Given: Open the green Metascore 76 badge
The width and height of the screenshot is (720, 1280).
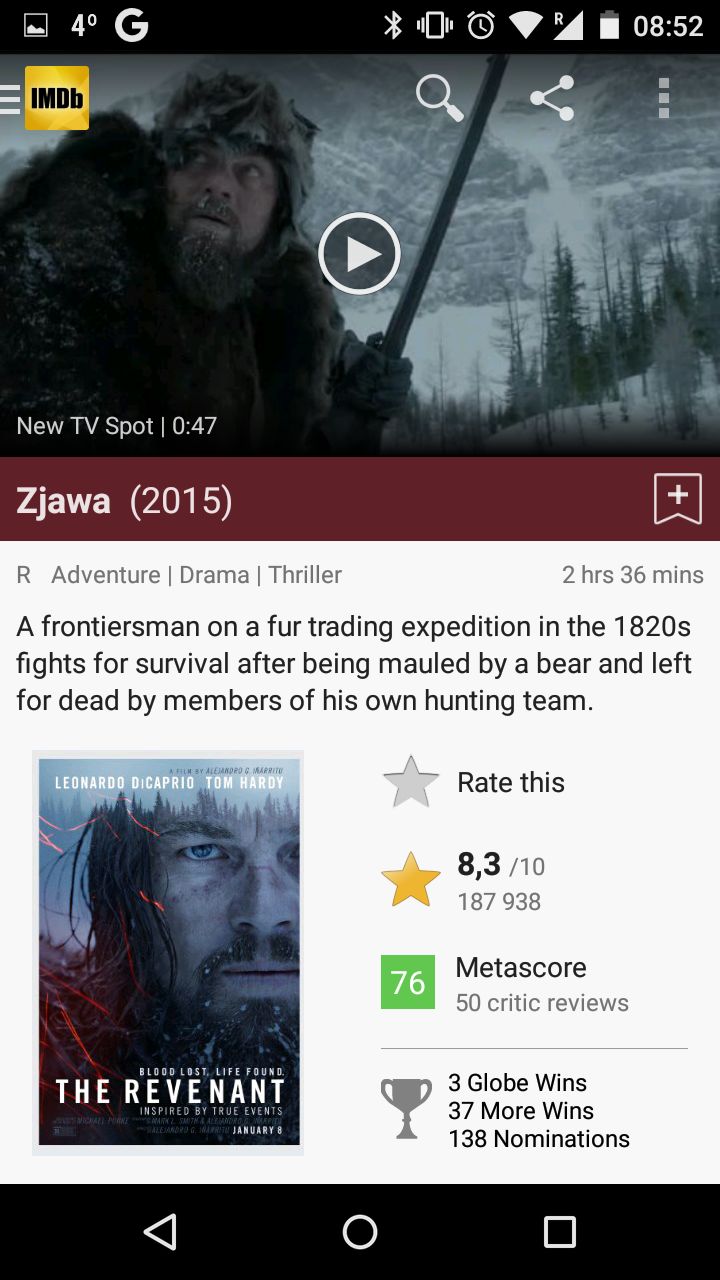Looking at the screenshot, I should (x=408, y=982).
